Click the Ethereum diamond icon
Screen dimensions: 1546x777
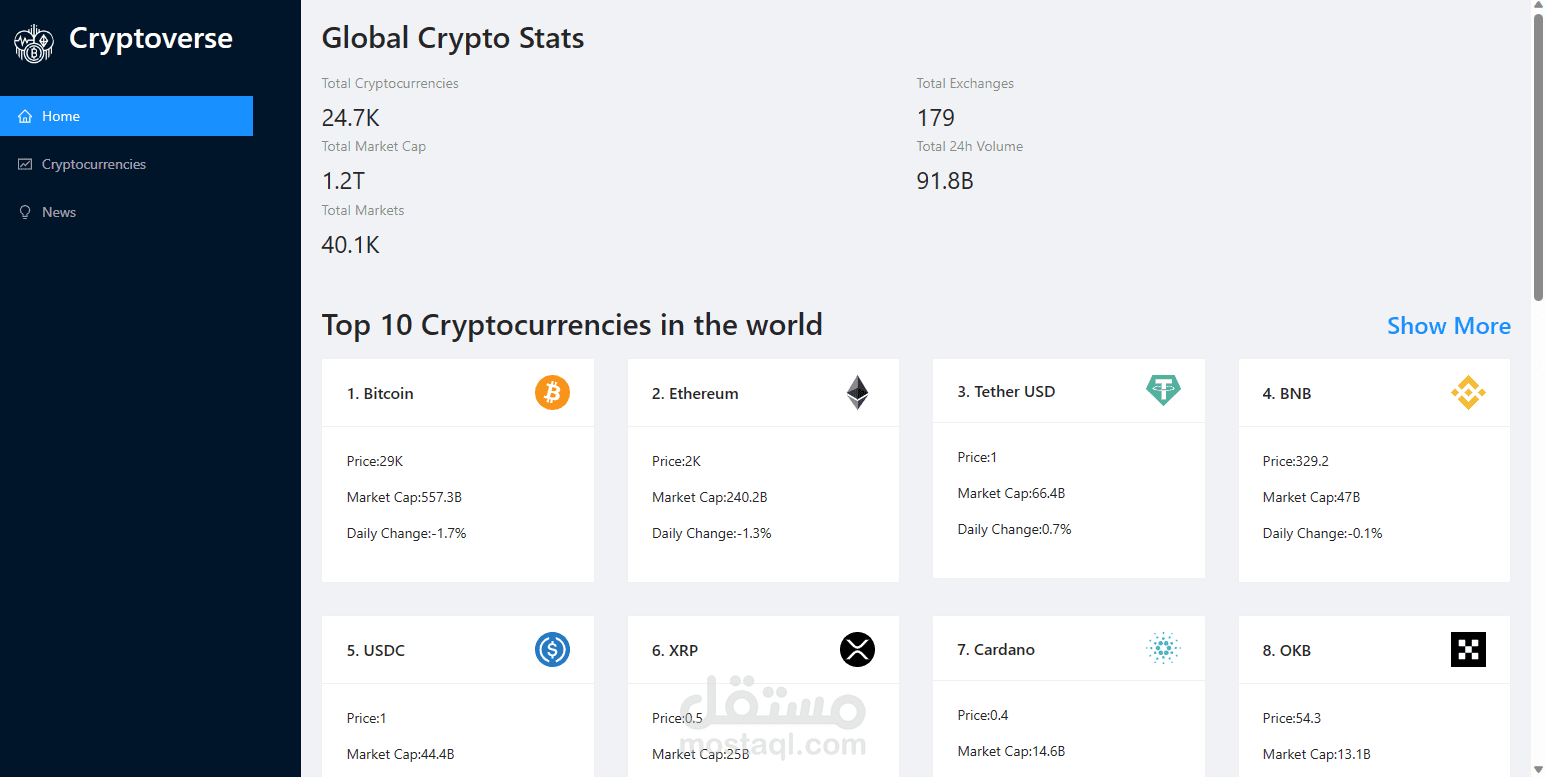pyautogui.click(x=857, y=392)
